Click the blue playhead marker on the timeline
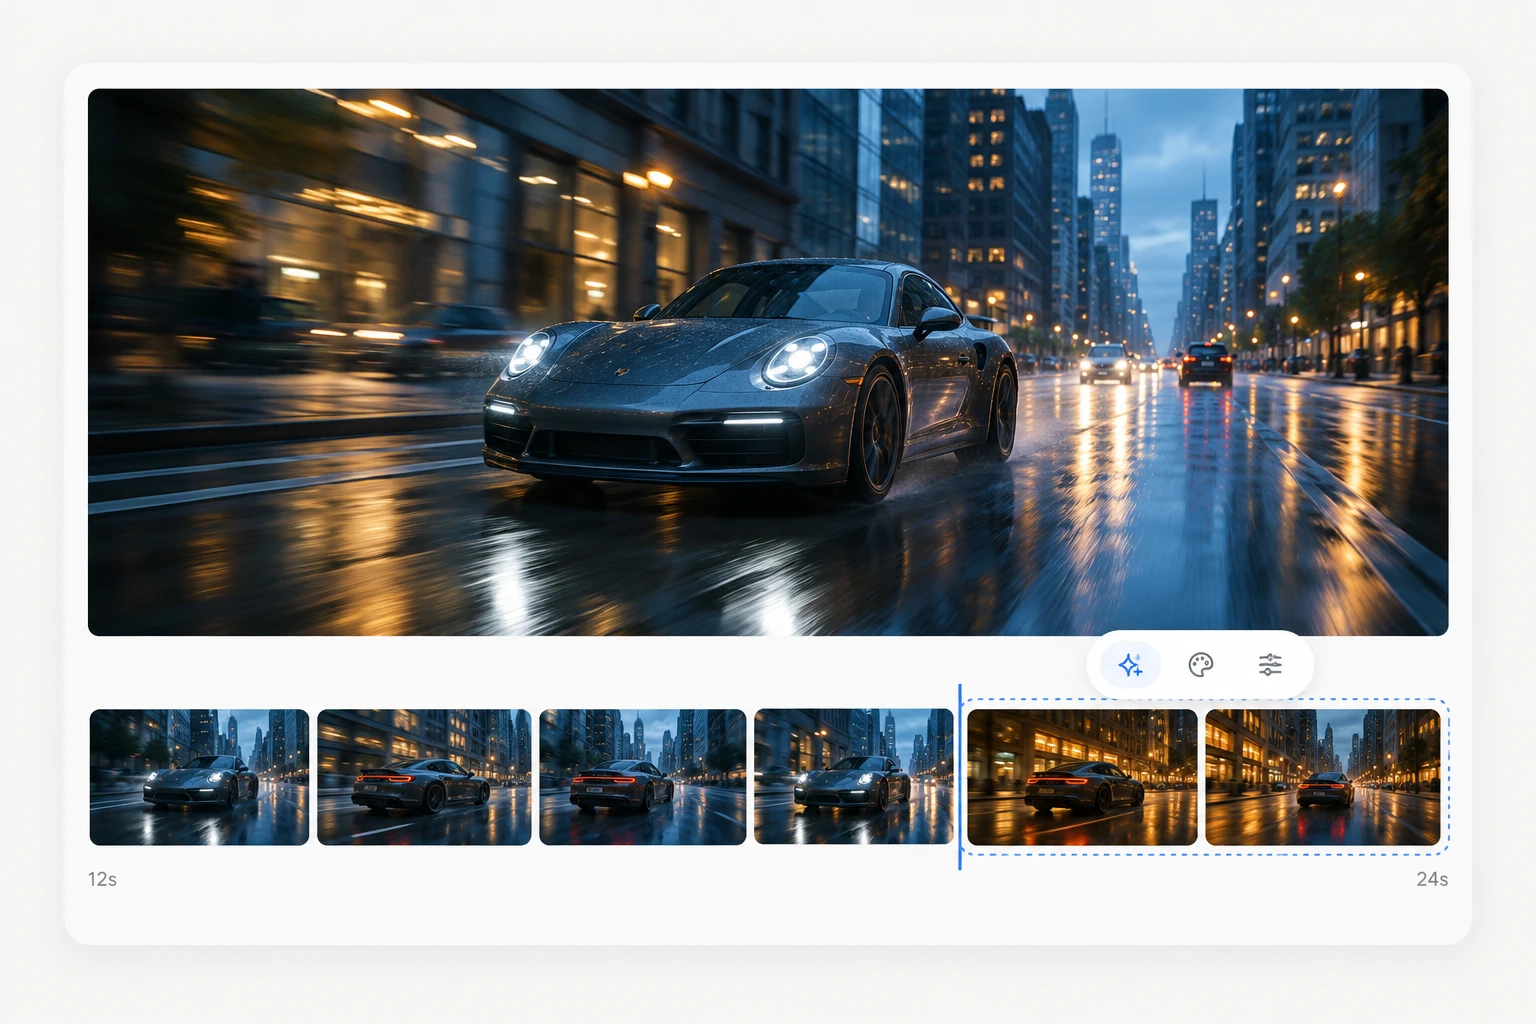 [960, 777]
